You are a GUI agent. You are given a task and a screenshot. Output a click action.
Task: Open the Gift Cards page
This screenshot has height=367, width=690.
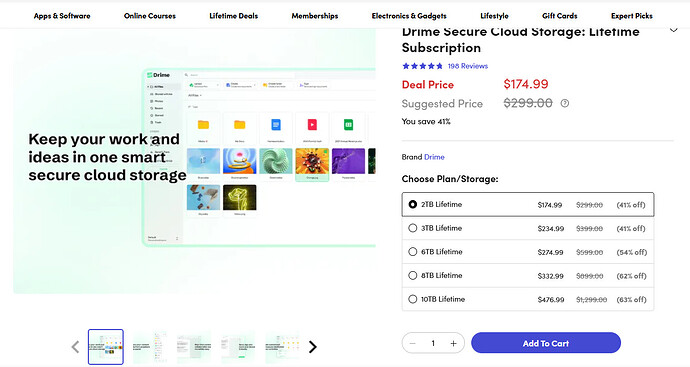tap(559, 16)
